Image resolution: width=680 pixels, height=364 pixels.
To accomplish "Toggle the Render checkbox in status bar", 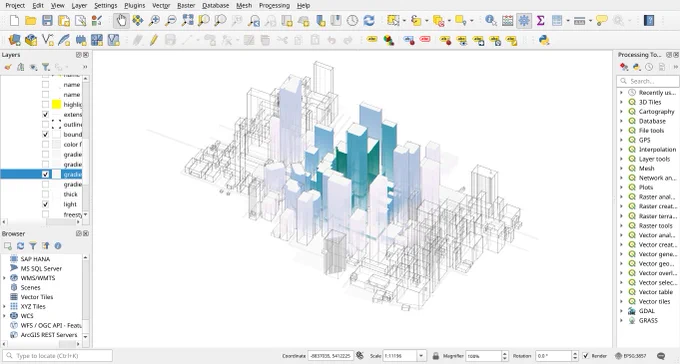I will point(585,356).
